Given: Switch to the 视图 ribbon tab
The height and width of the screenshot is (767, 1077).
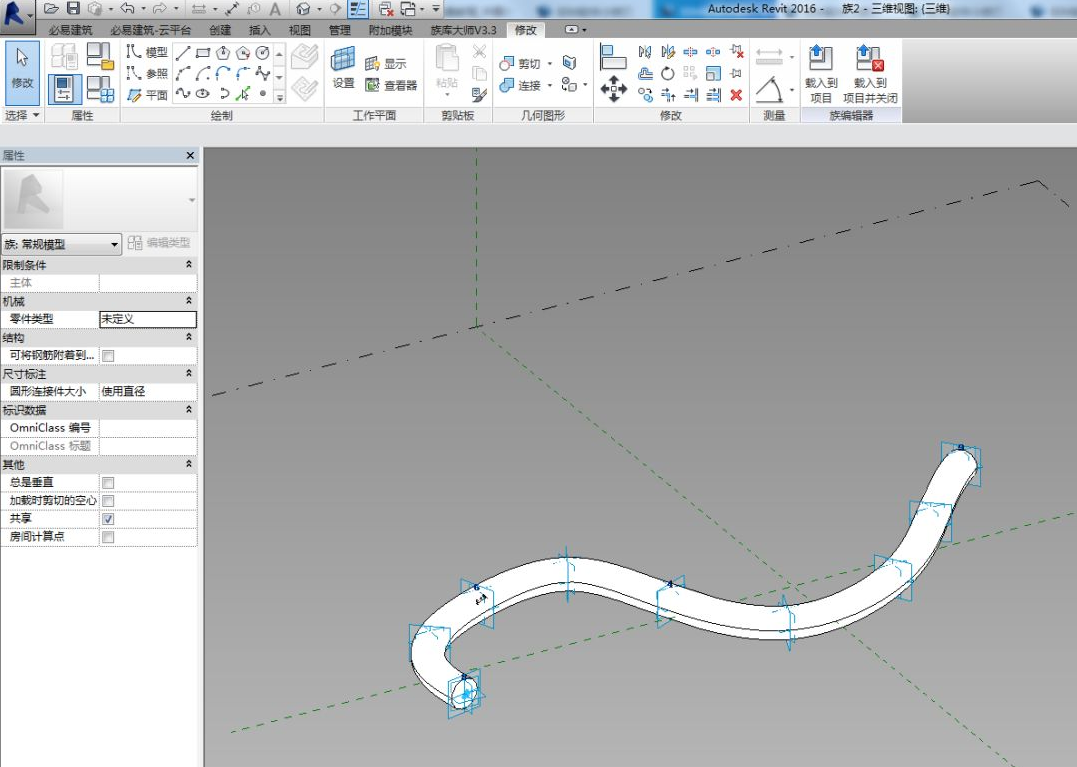Looking at the screenshot, I should point(299,30).
